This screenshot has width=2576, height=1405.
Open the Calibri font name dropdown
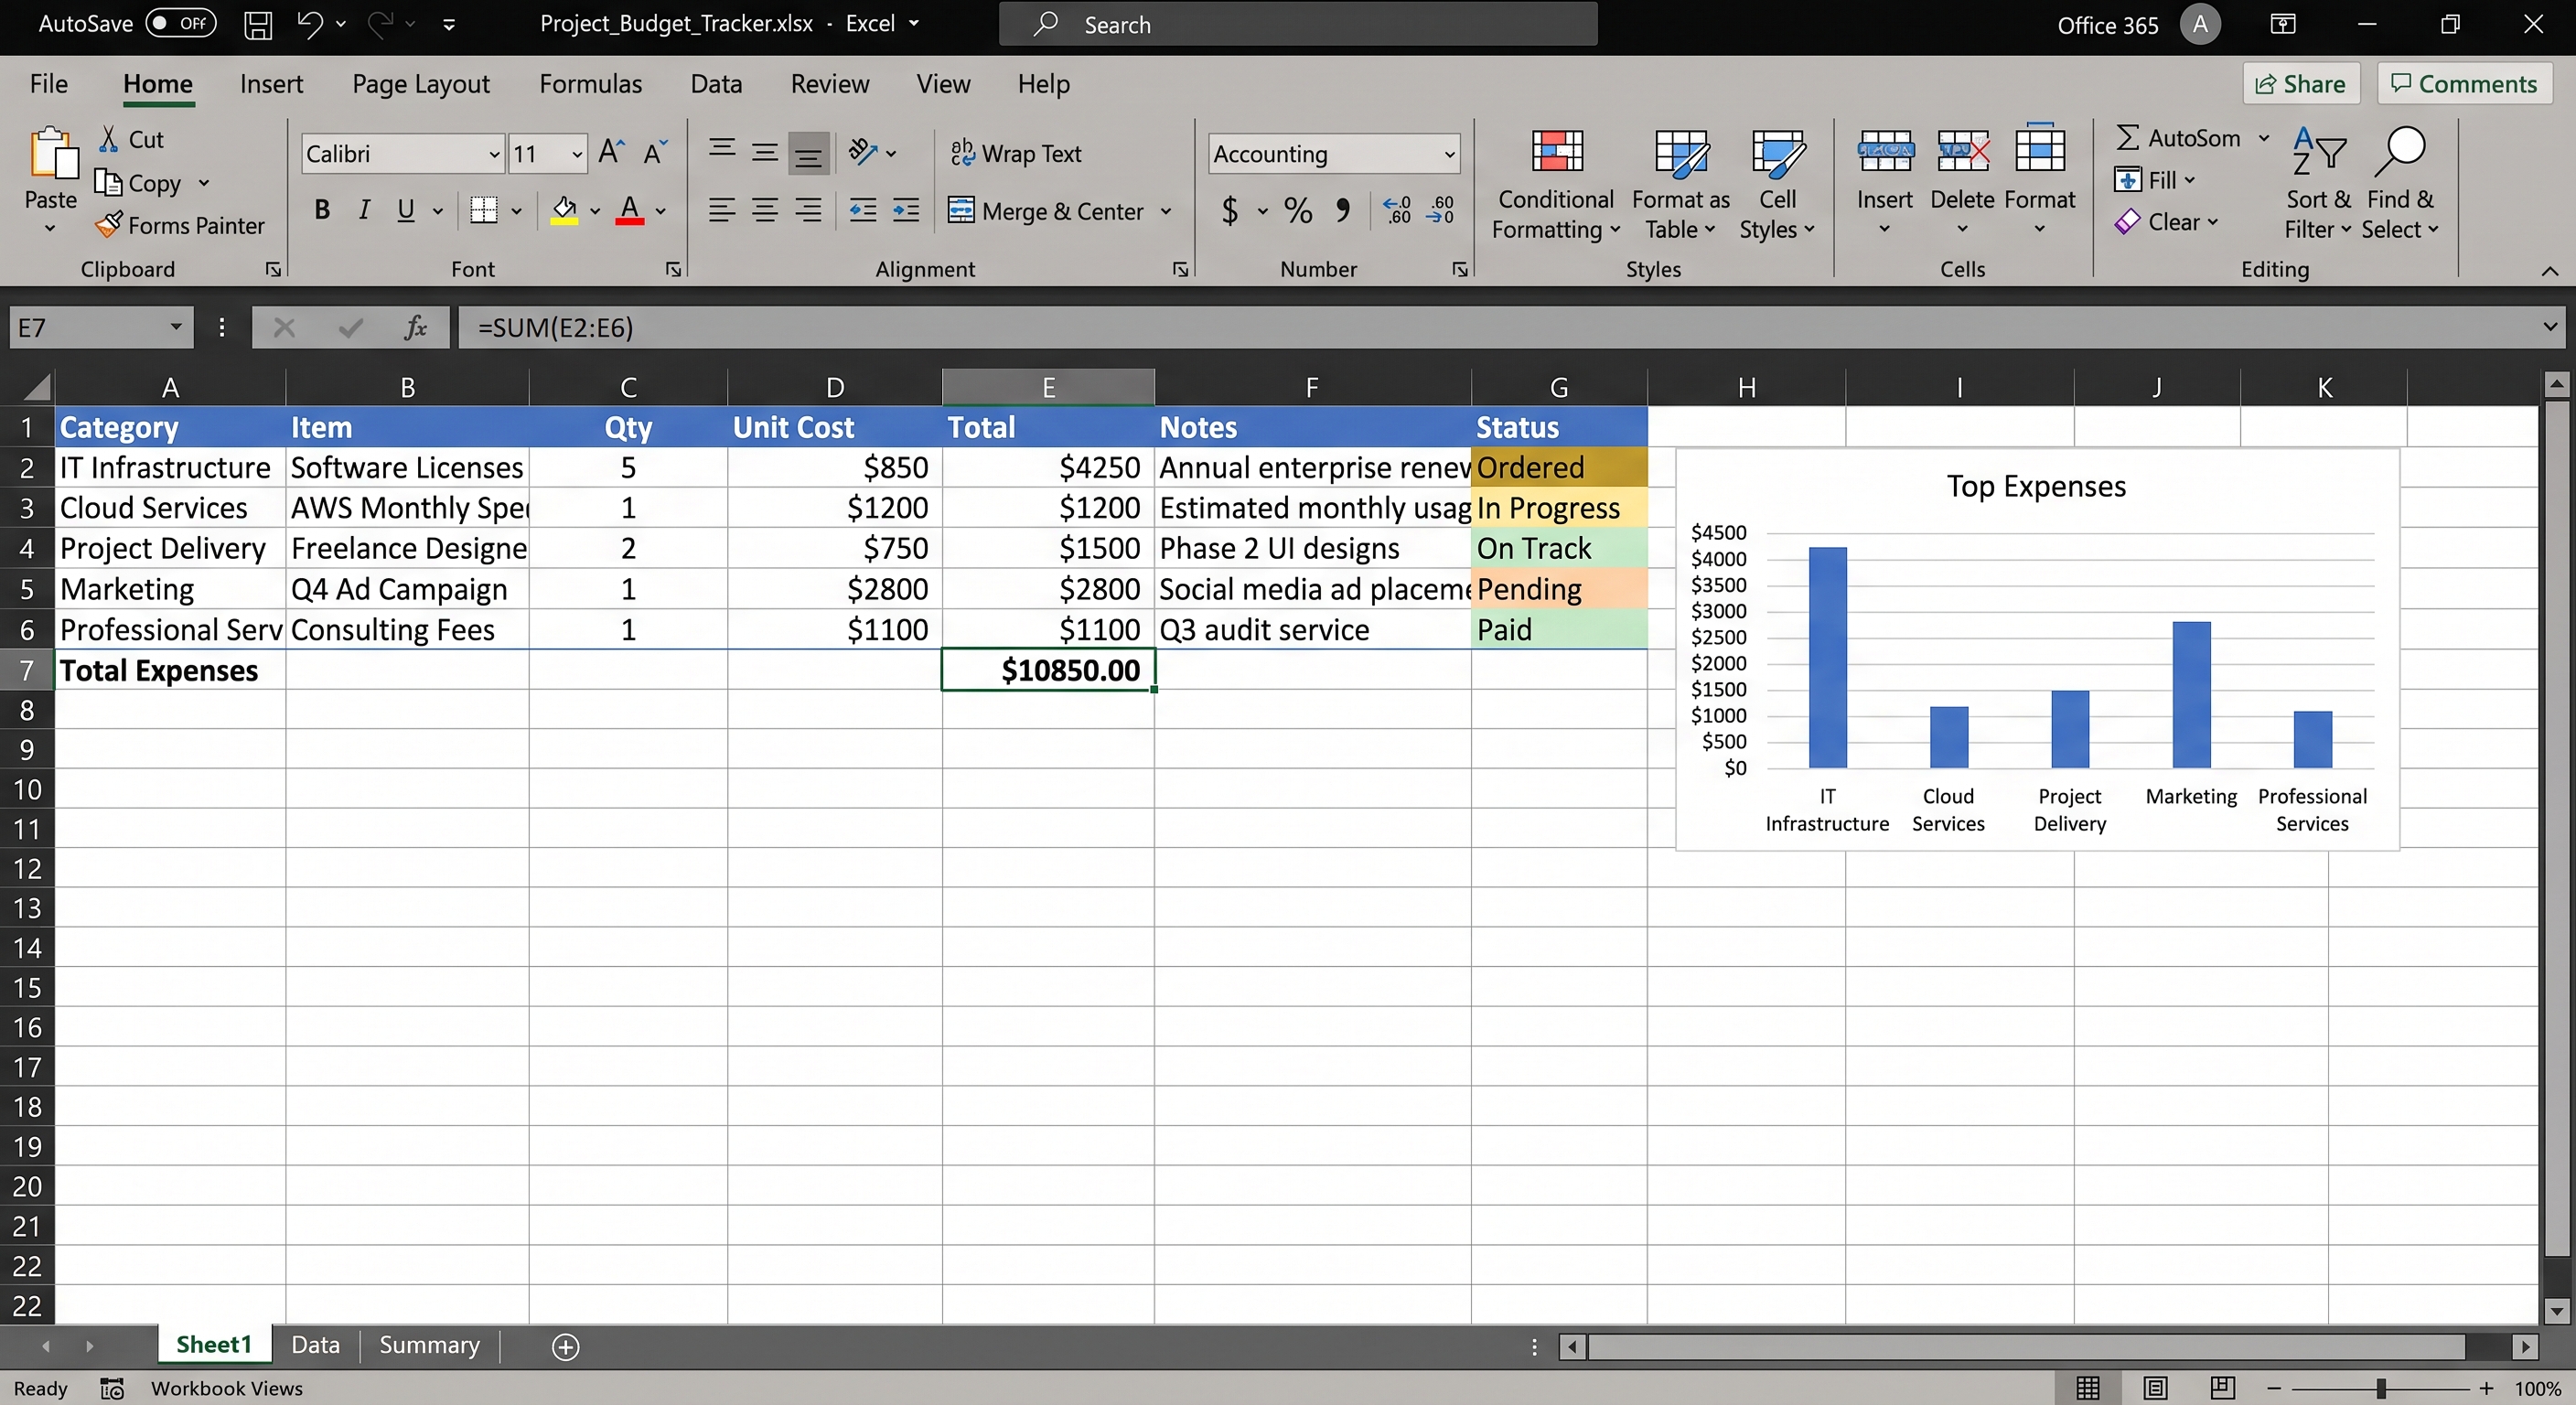click(494, 154)
